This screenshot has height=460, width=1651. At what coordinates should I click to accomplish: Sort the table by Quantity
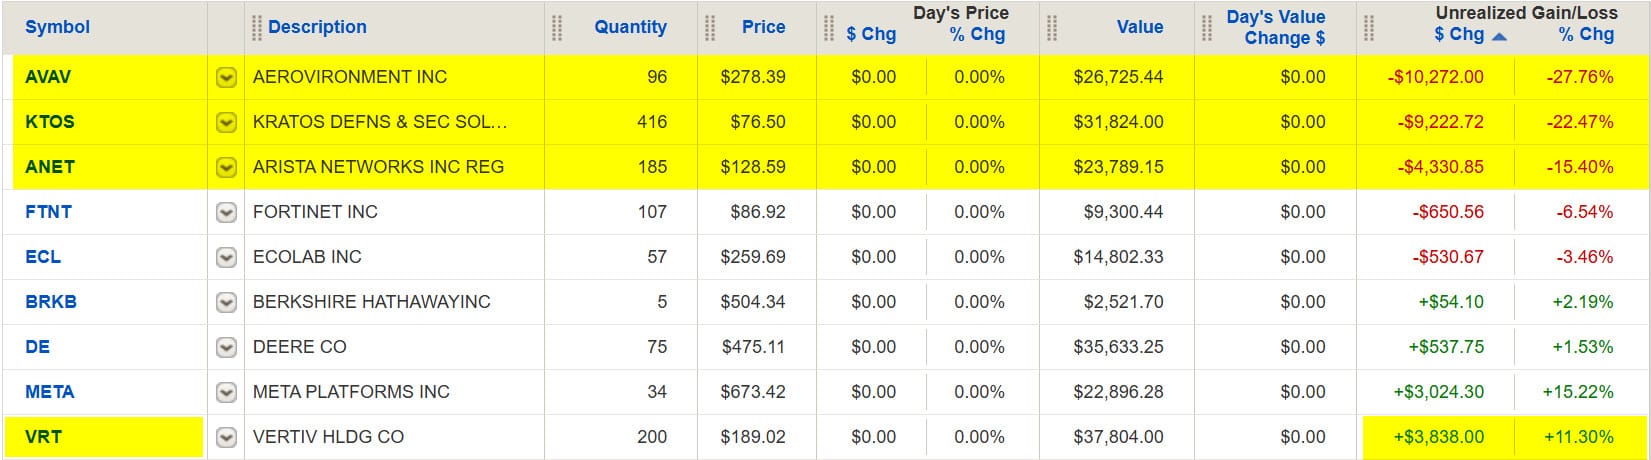tap(630, 27)
